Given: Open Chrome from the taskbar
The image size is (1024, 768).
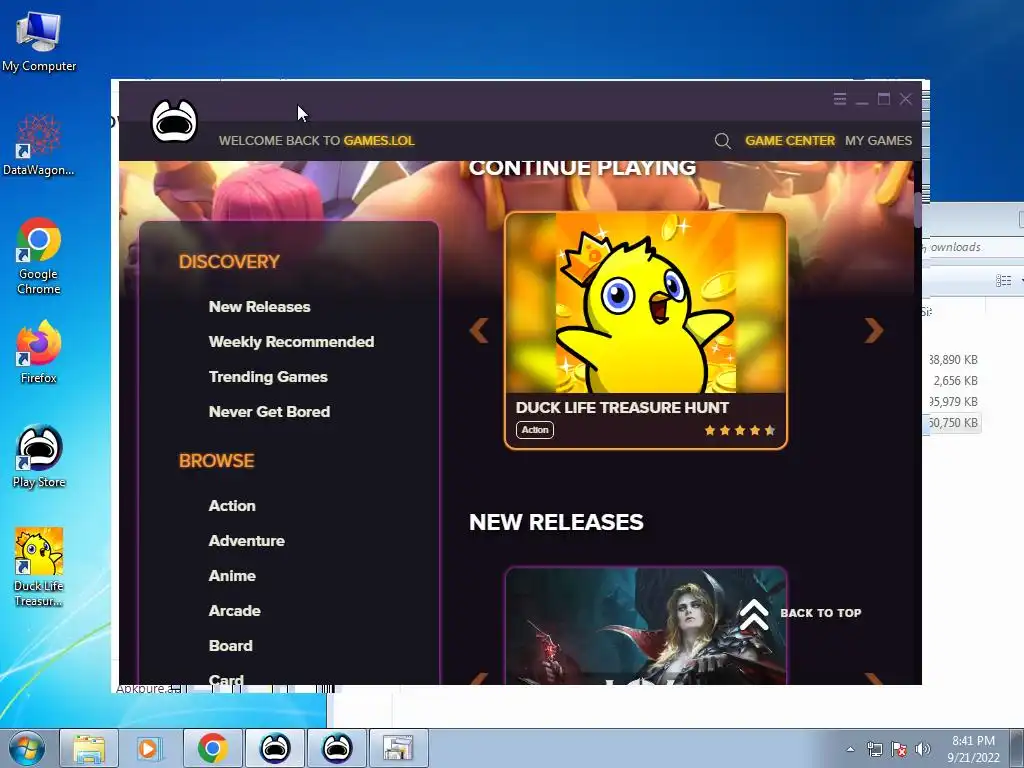Looking at the screenshot, I should (x=212, y=748).
